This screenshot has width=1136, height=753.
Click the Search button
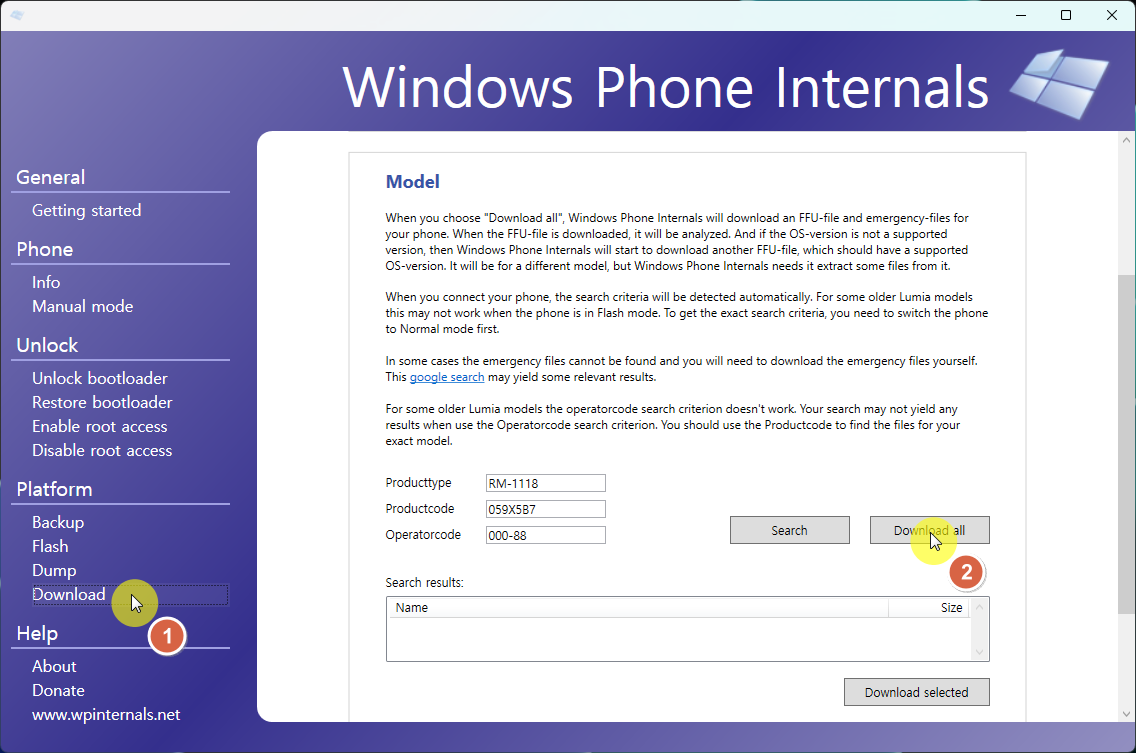click(x=790, y=530)
